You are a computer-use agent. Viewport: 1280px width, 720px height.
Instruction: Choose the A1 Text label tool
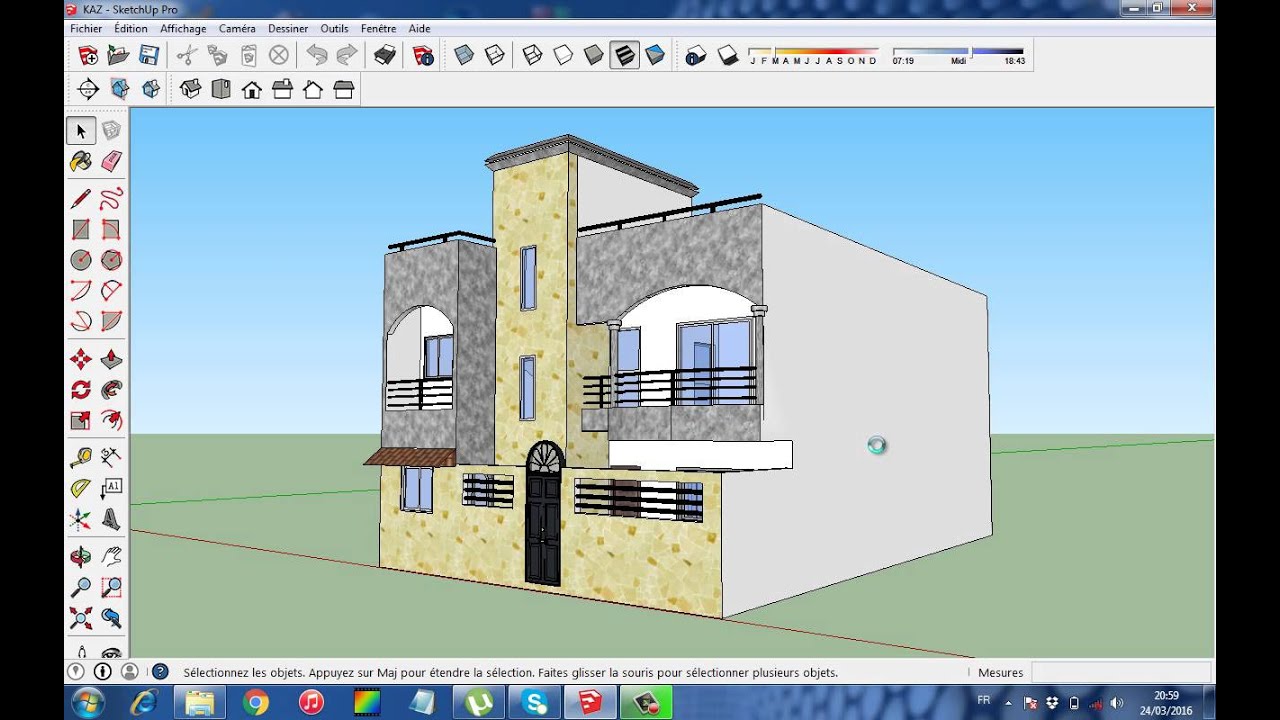(x=111, y=488)
